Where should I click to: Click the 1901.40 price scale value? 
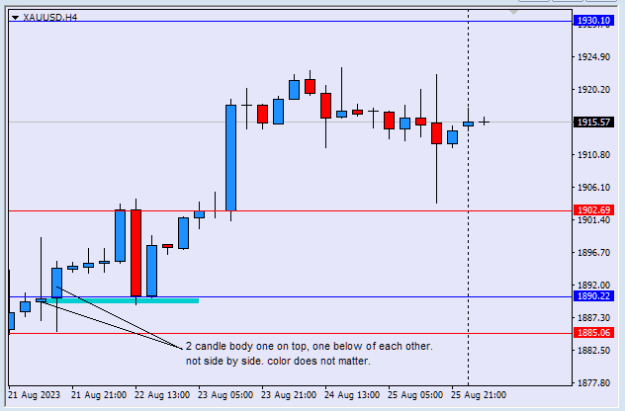point(594,220)
